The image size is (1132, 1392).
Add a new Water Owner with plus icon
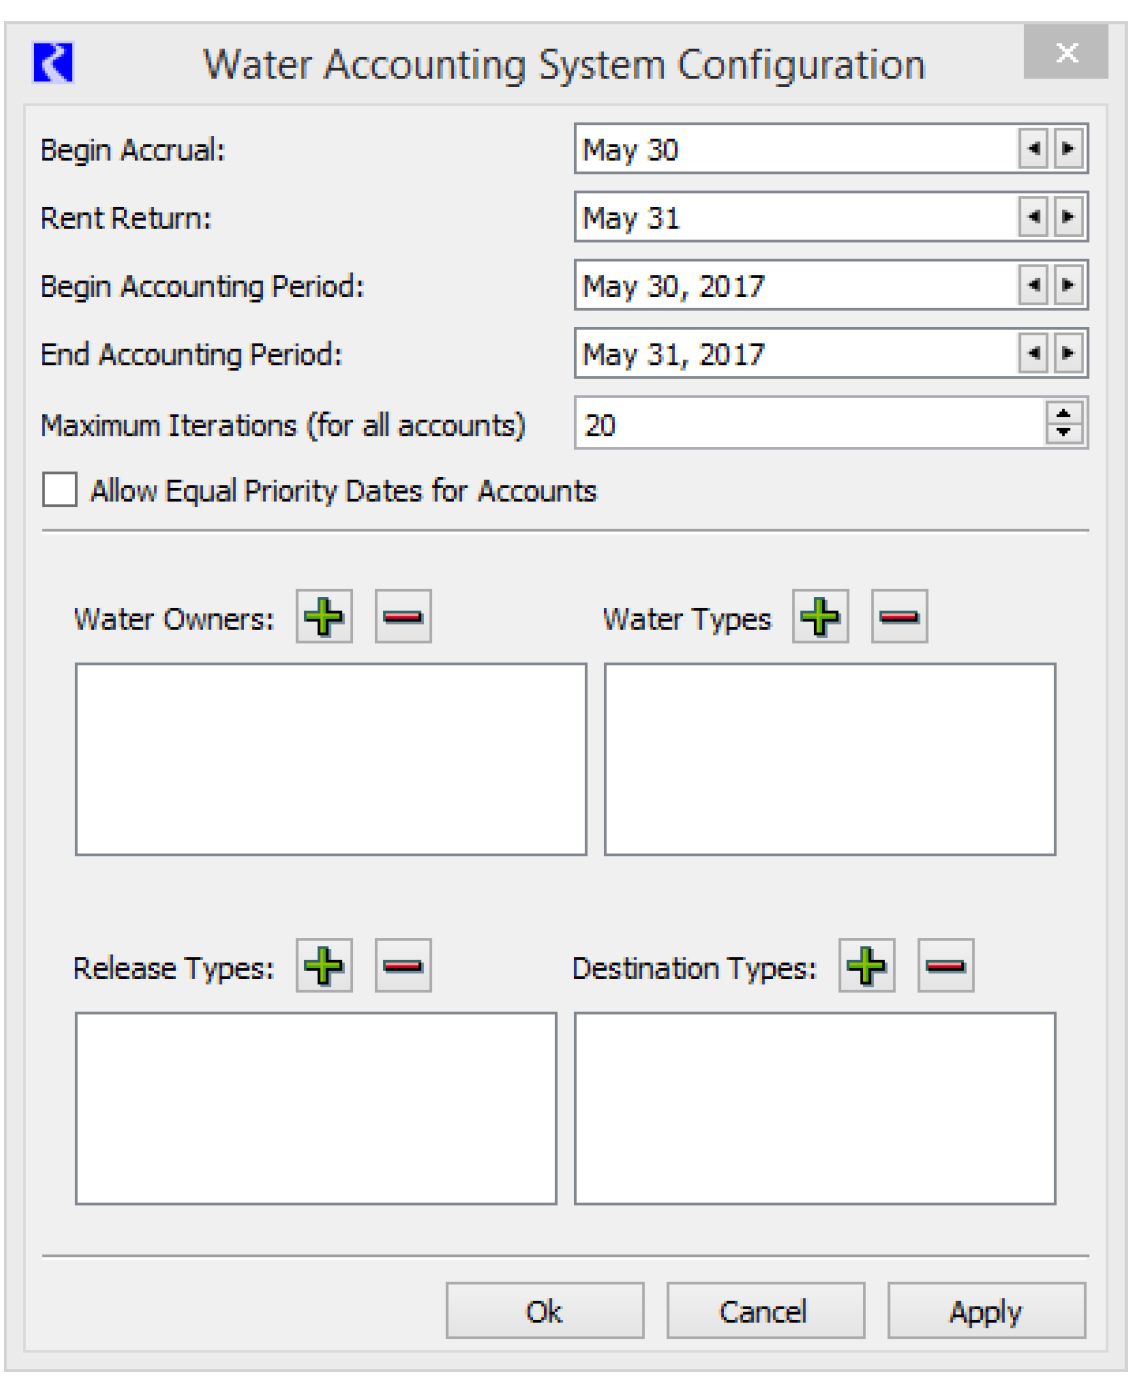tap(324, 617)
